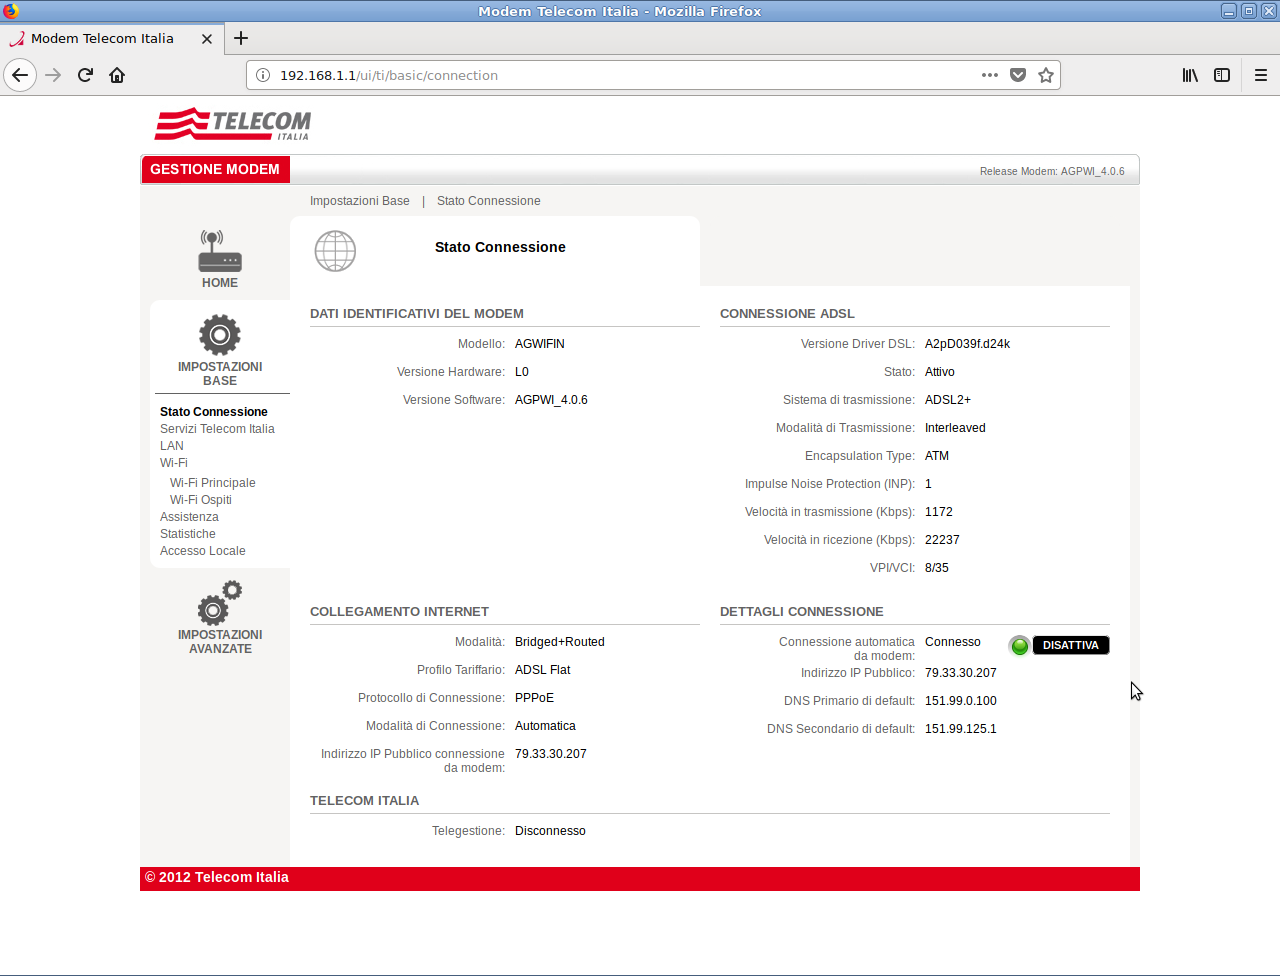This screenshot has width=1280, height=976.
Task: Go to Firefox home page icon
Action: point(117,75)
